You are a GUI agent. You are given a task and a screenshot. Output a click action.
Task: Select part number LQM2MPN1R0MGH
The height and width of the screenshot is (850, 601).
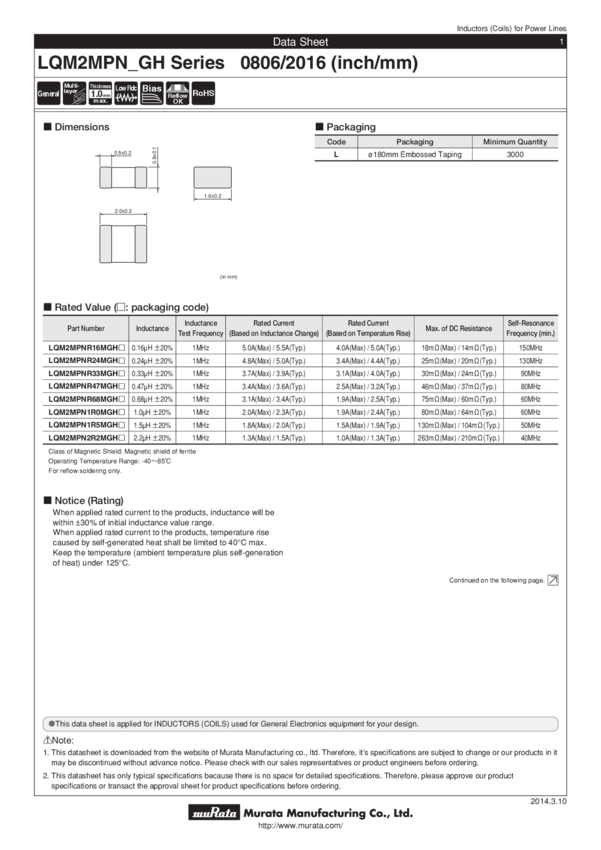(86, 412)
